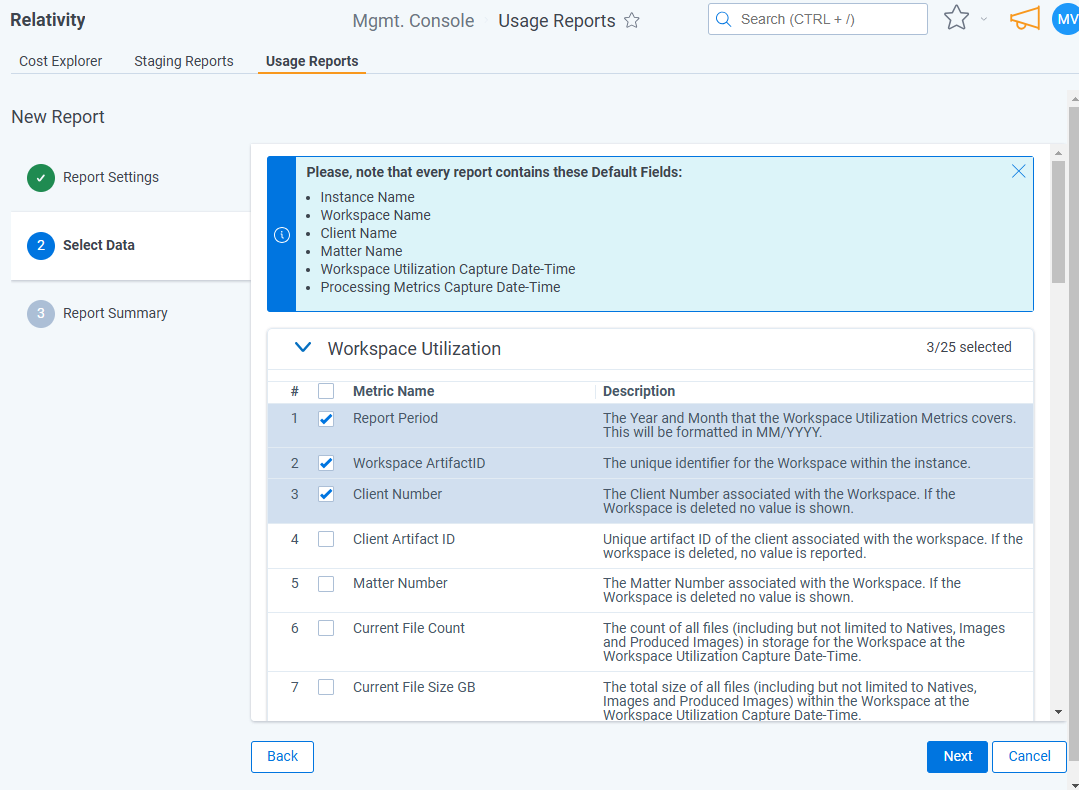Expand the favorites dropdown arrow
This screenshot has width=1079, height=790.
[x=984, y=19]
